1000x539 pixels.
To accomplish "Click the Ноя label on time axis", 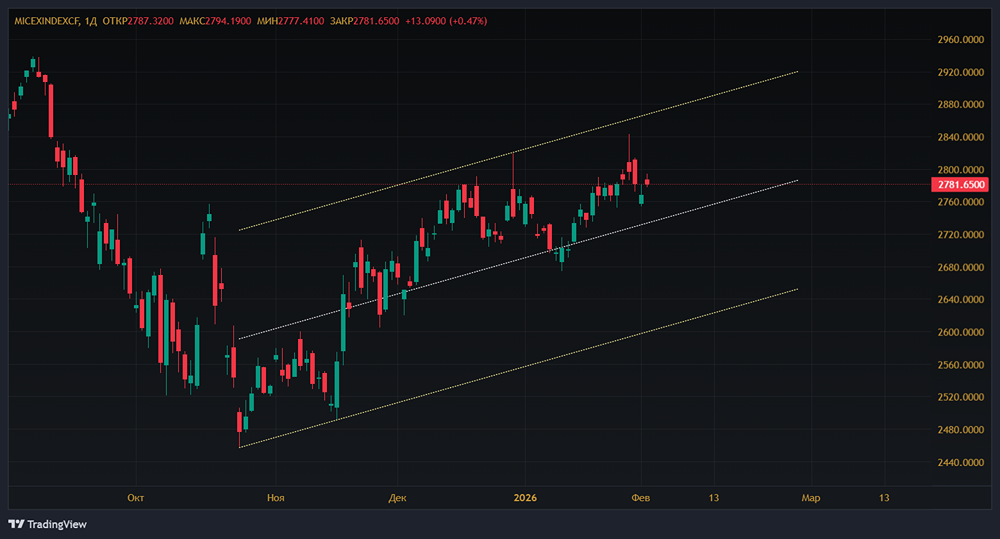I will [x=273, y=497].
